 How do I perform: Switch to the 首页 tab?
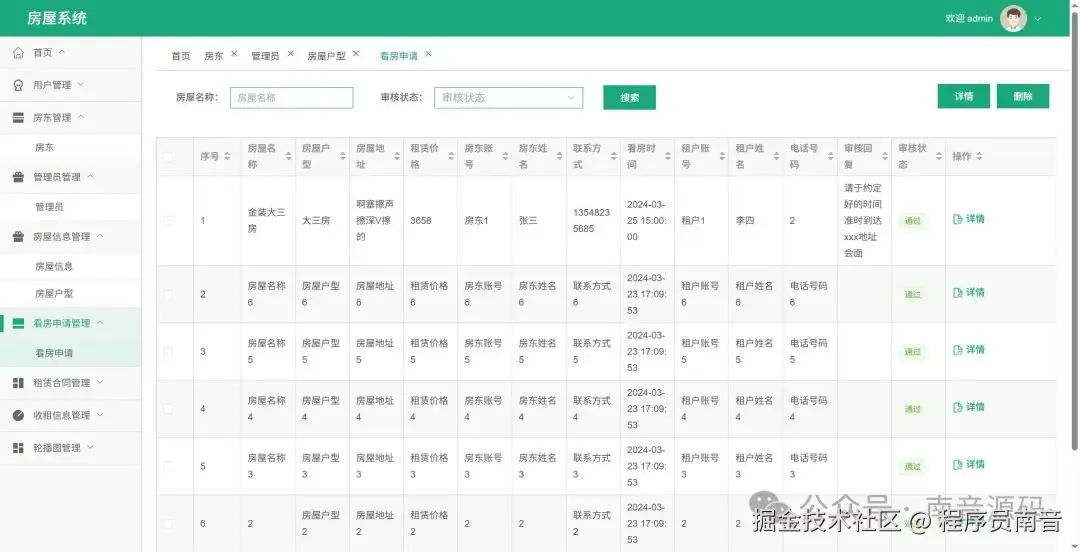pos(180,57)
